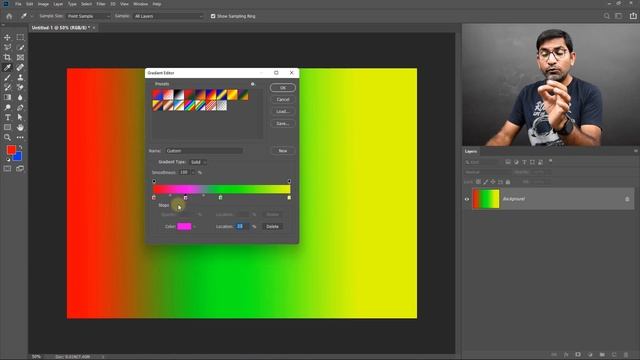
Task: Select the Rectangle shape tool
Action: (x=7, y=127)
